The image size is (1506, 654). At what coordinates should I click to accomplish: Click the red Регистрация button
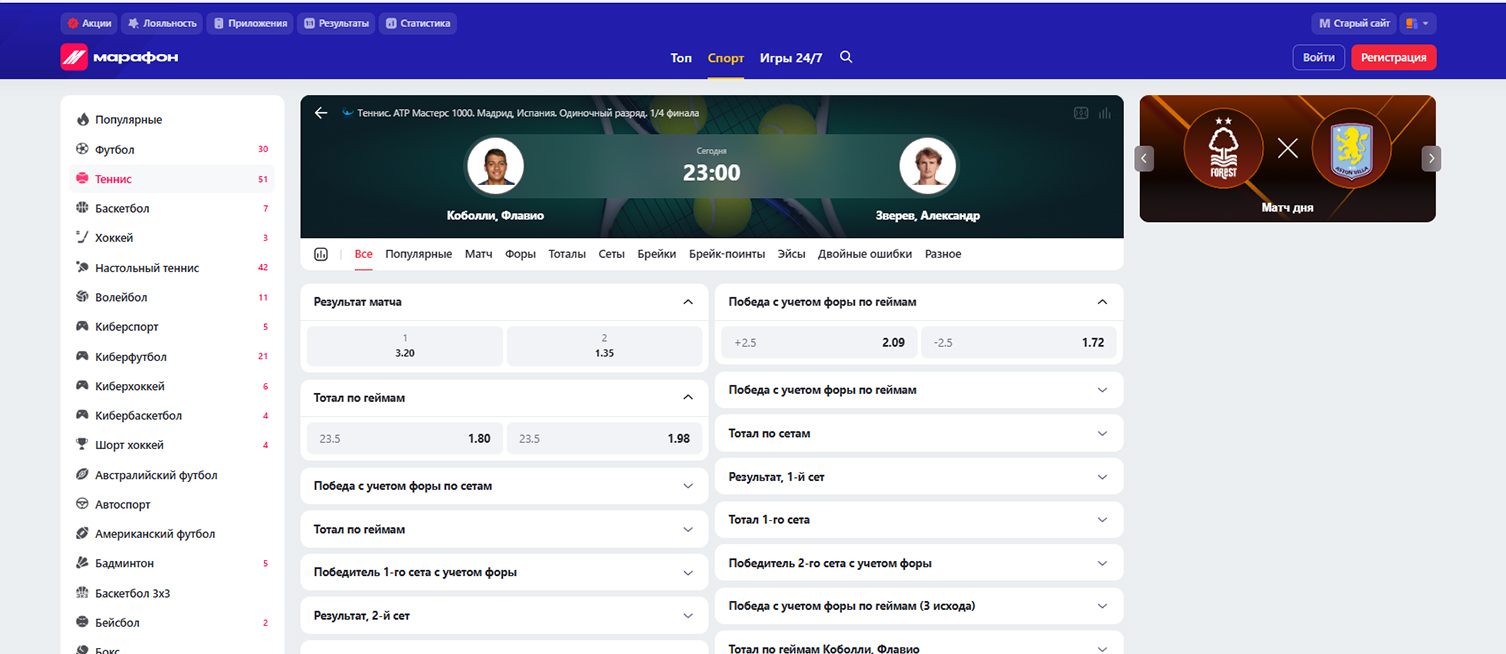click(x=1393, y=57)
